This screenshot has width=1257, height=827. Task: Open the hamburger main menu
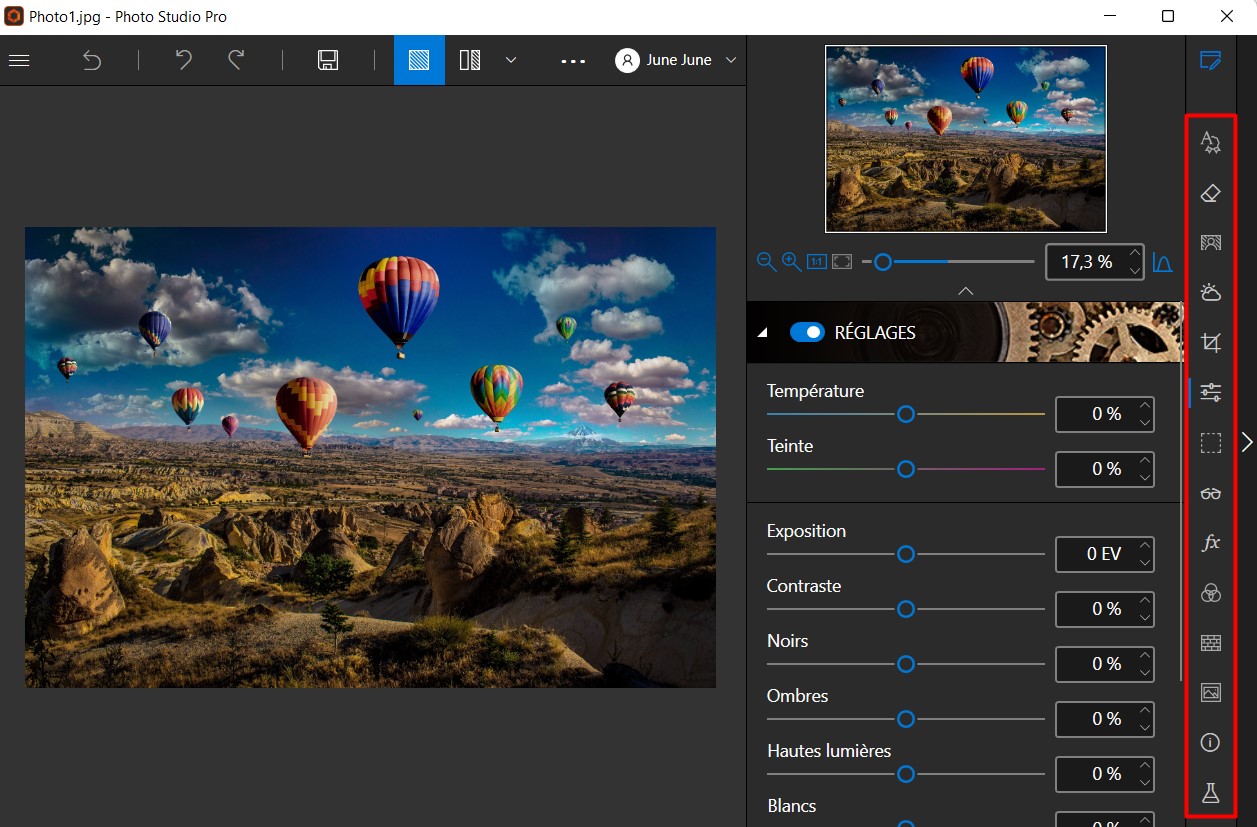pyautogui.click(x=19, y=60)
